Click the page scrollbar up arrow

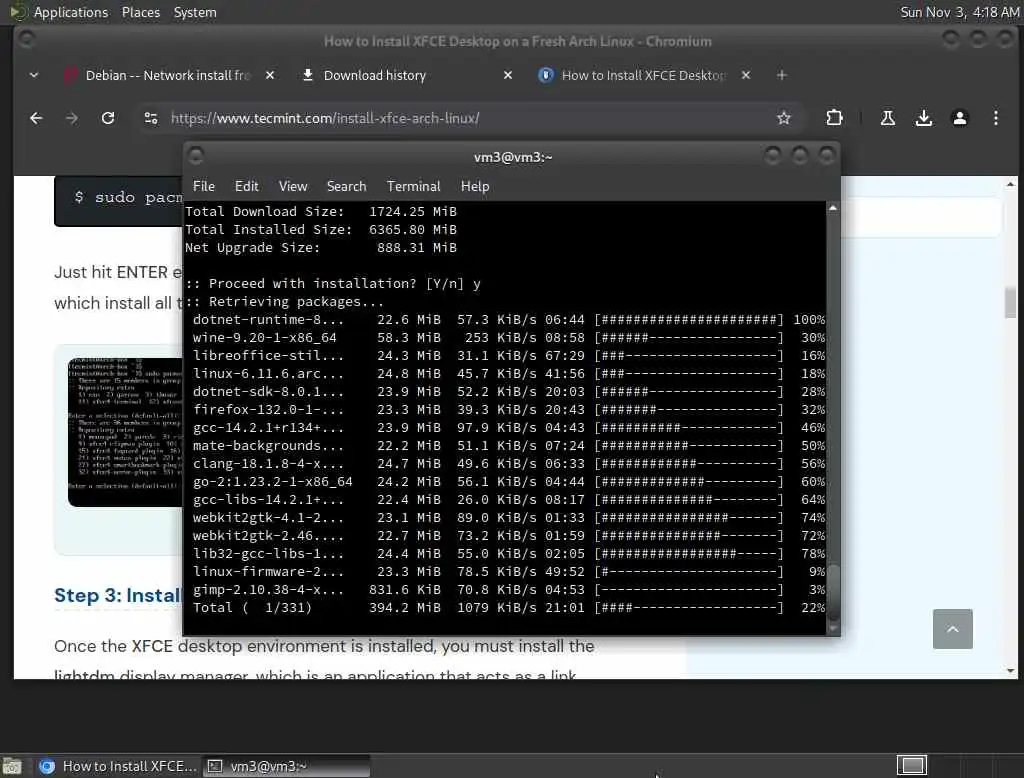[x=1010, y=184]
